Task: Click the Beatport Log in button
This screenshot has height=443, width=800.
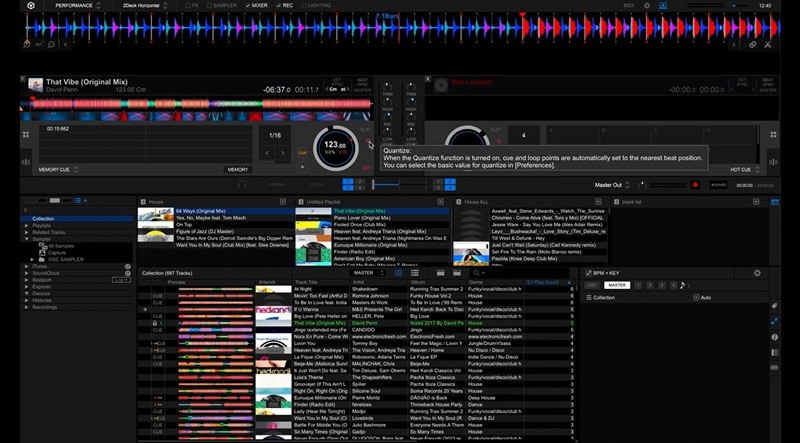Action: pos(121,280)
